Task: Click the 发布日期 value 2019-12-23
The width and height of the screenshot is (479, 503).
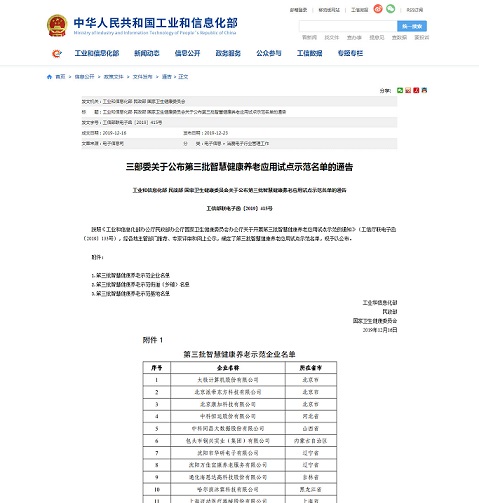Action: pyautogui.click(x=216, y=133)
